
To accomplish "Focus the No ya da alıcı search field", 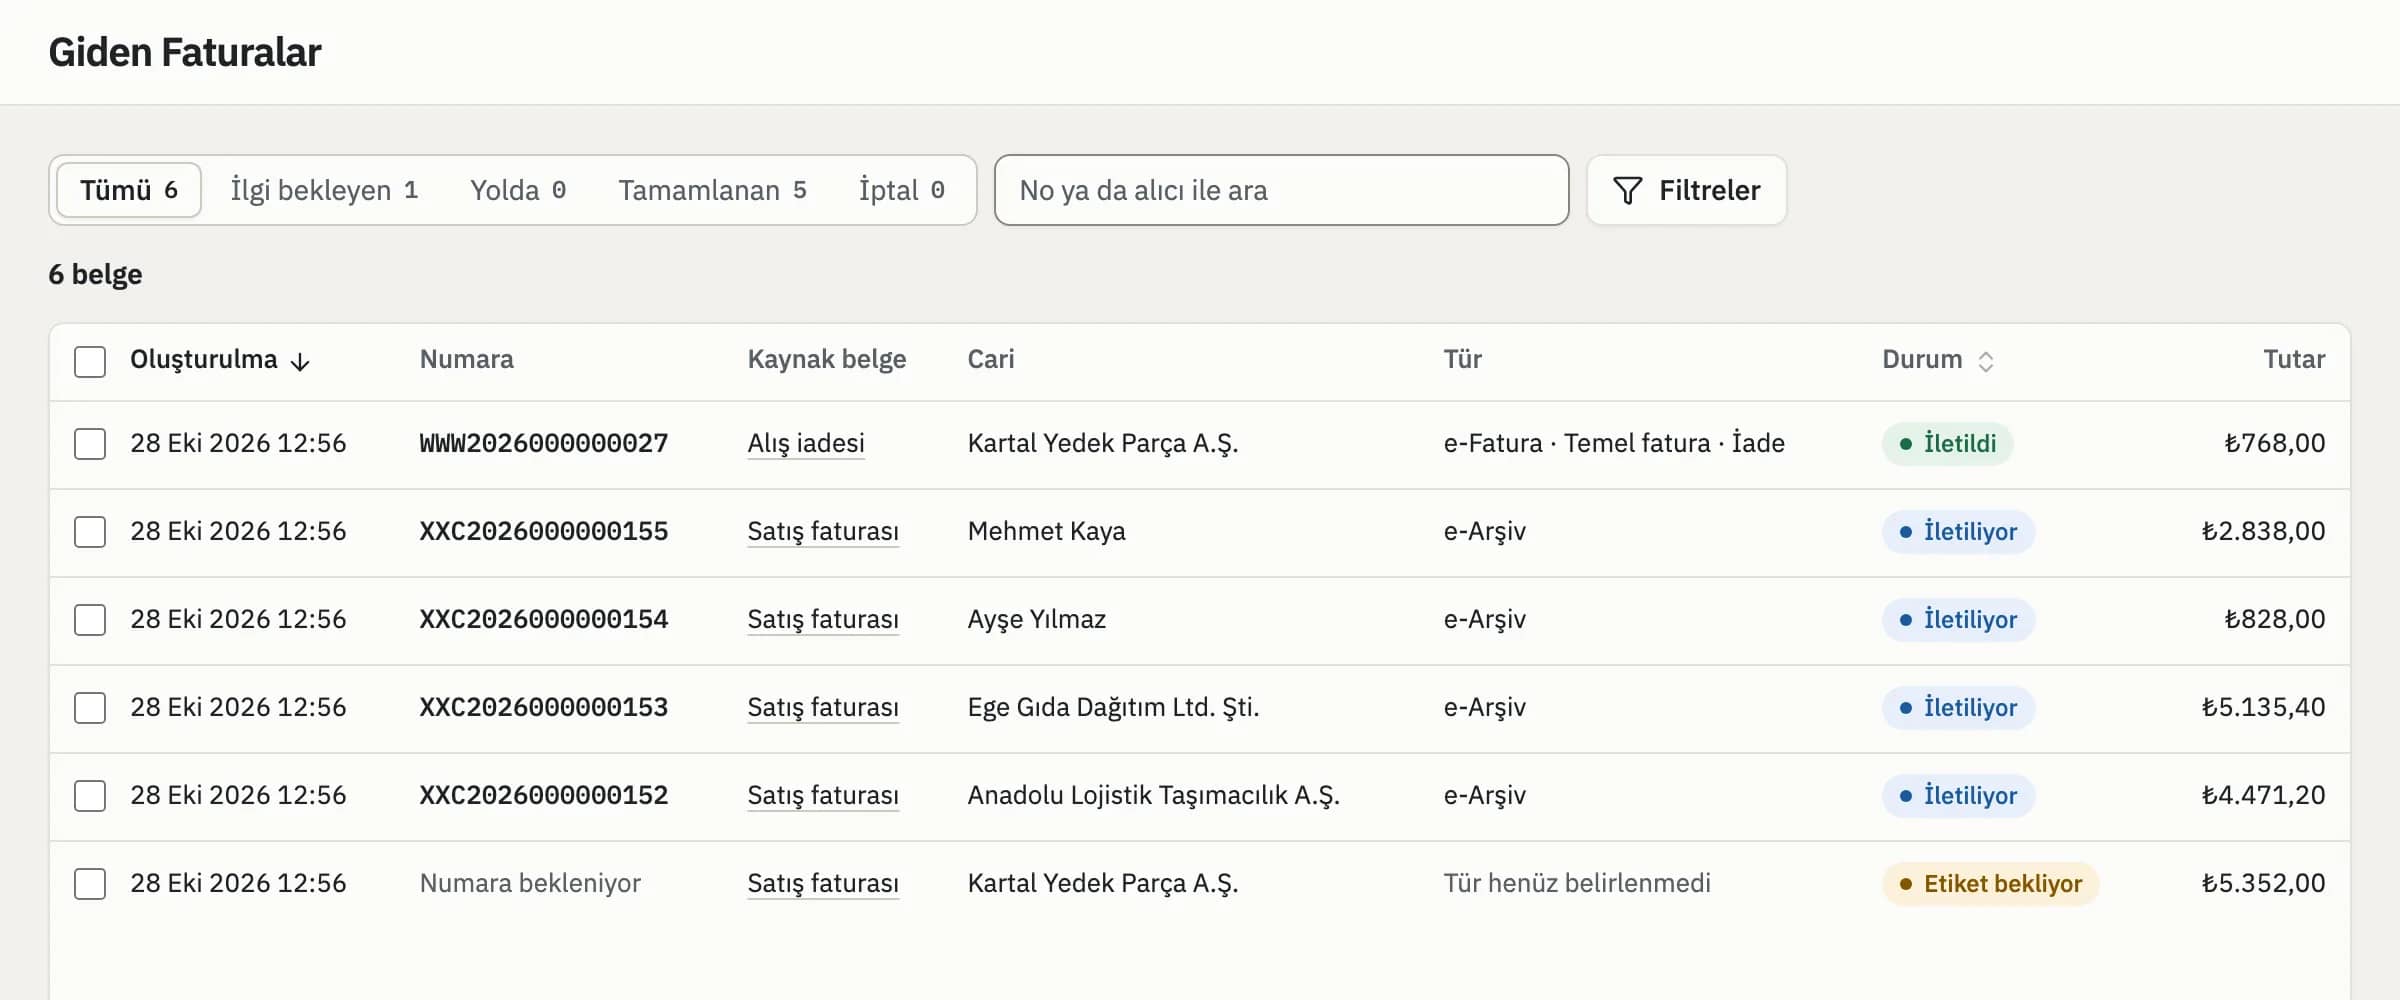I will [x=1281, y=190].
